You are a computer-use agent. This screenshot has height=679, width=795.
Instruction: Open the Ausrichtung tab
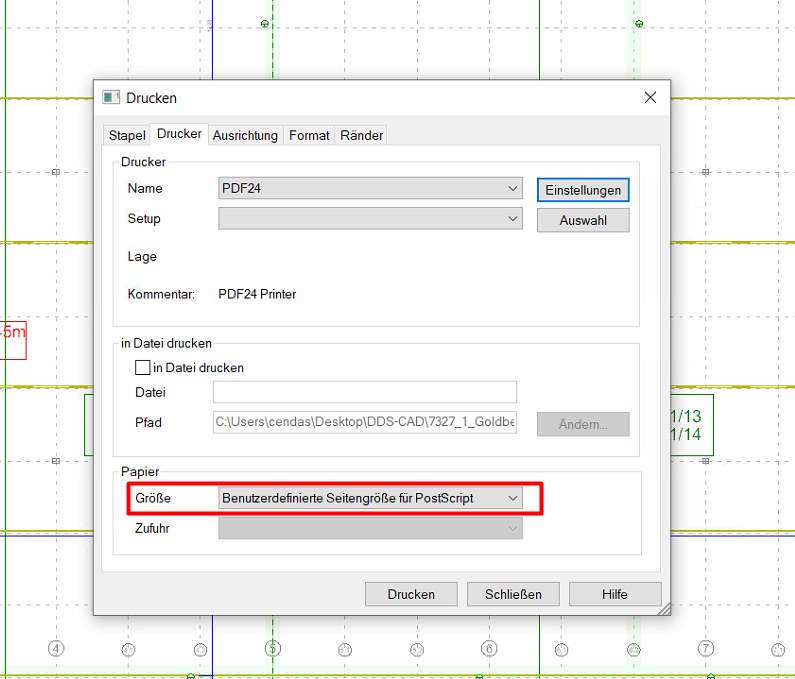[x=245, y=135]
